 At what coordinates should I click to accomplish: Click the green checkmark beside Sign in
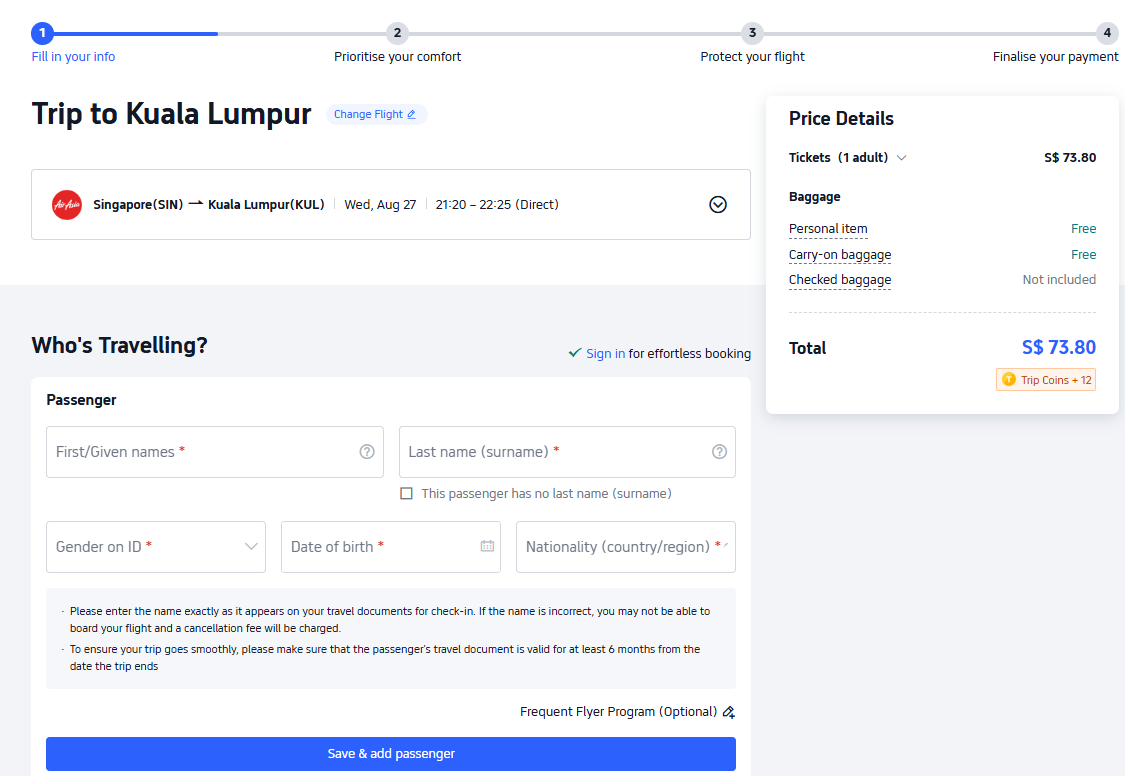coord(574,353)
